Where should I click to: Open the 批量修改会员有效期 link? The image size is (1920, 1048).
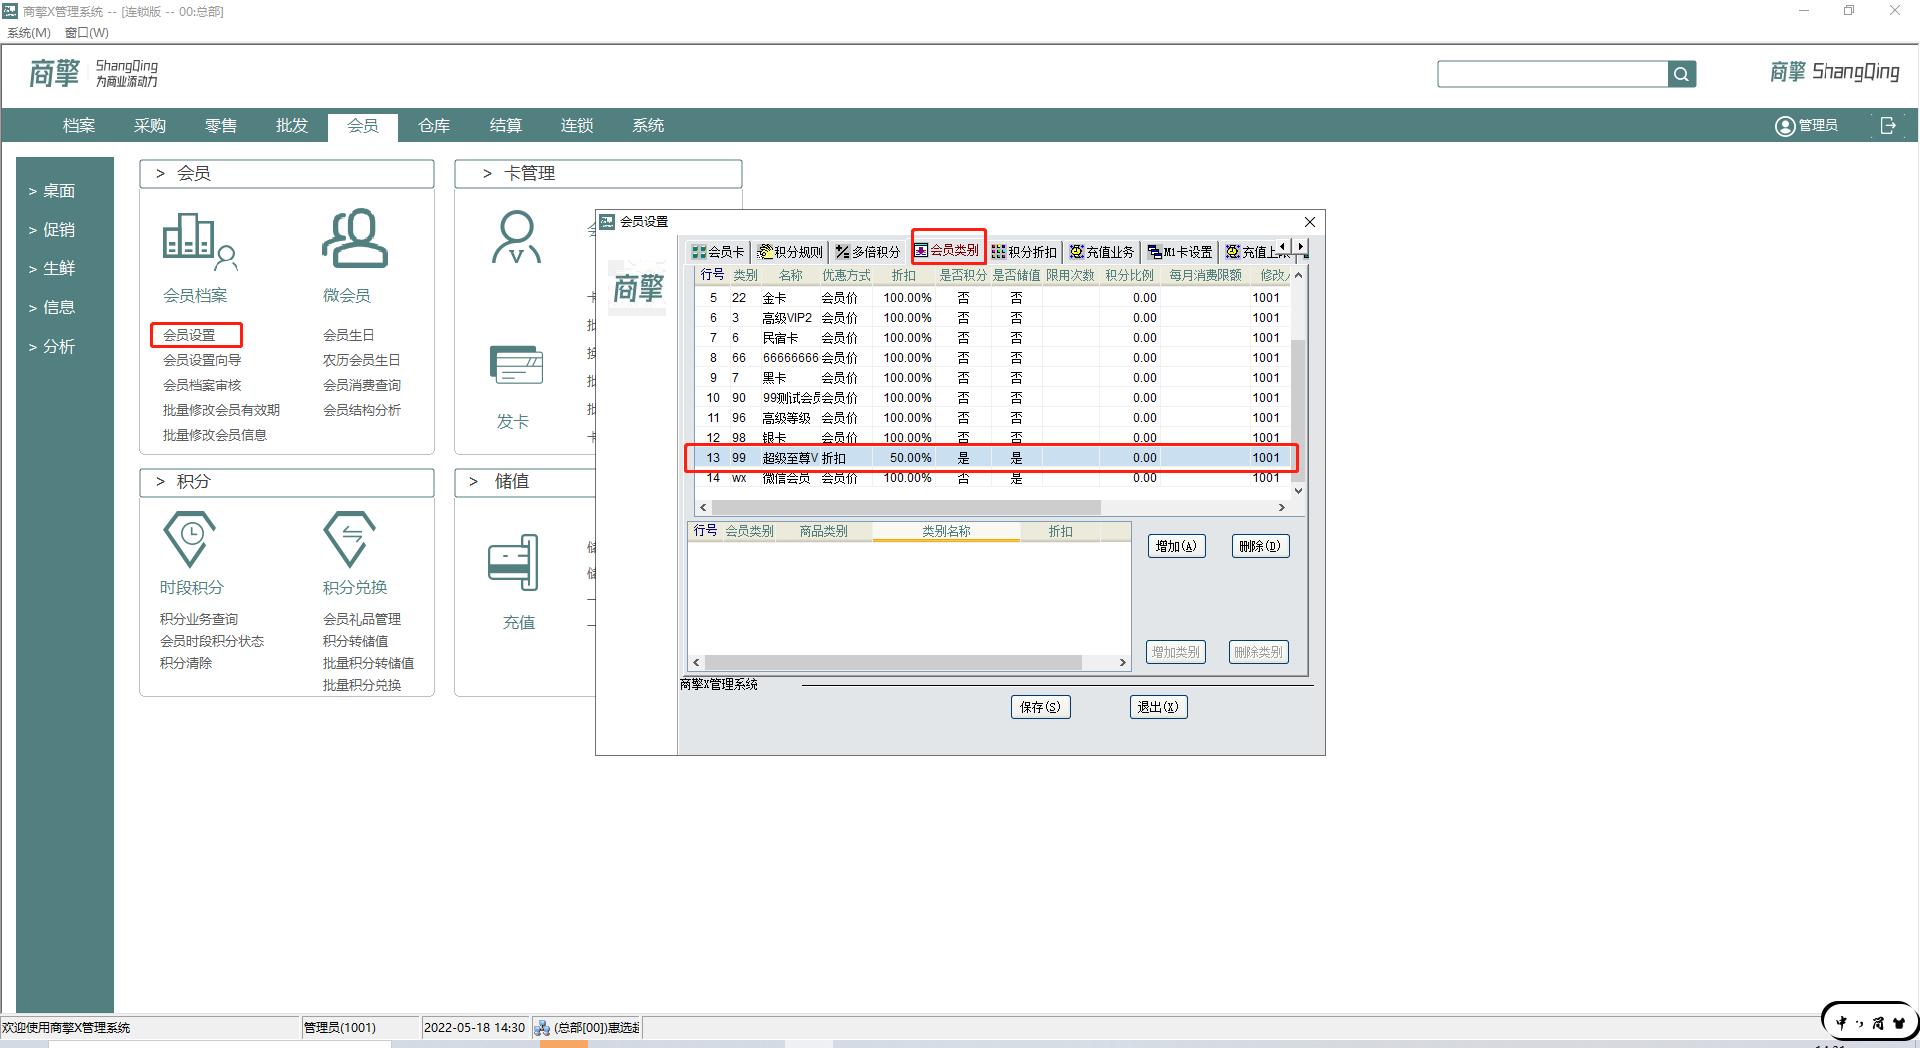coord(221,410)
